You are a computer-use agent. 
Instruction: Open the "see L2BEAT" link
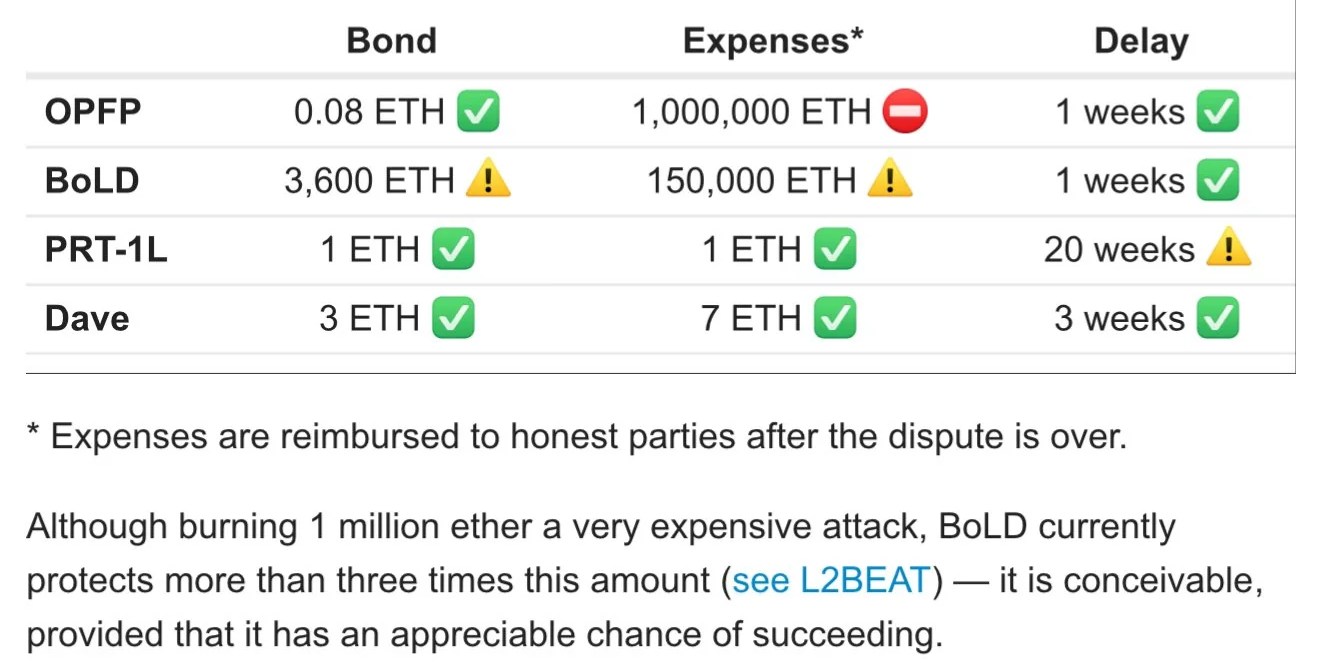[x=831, y=581]
